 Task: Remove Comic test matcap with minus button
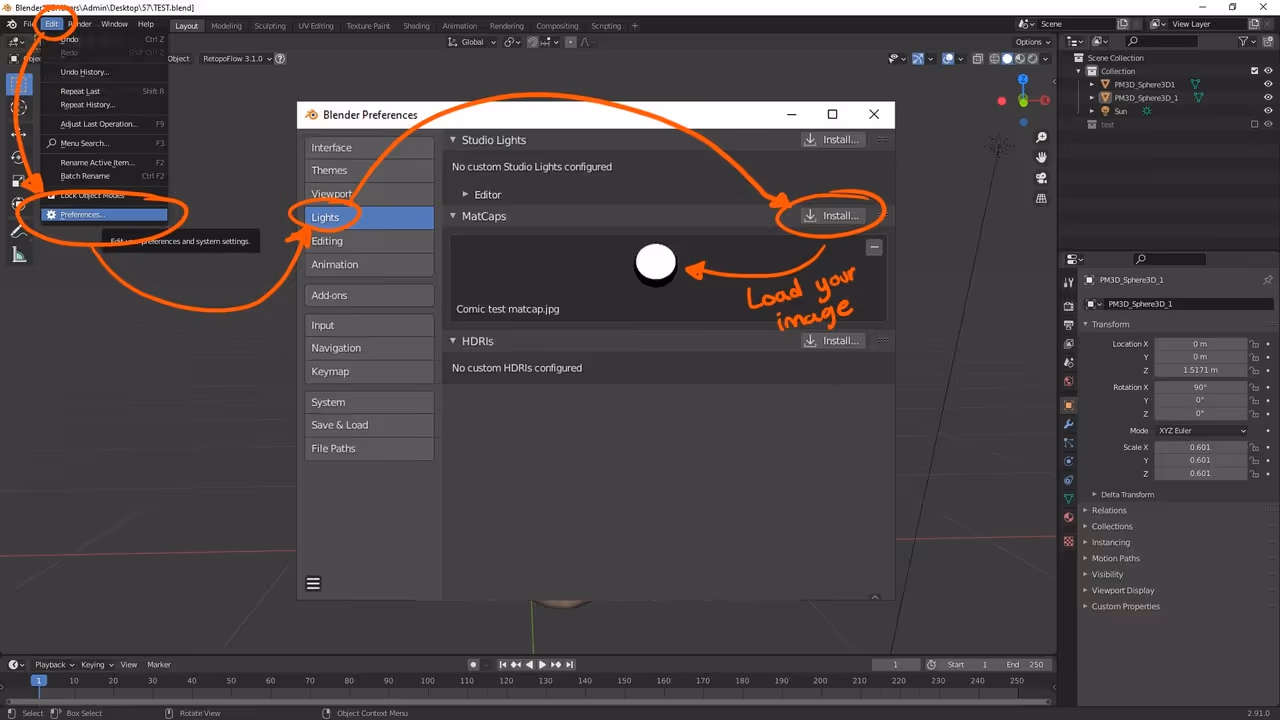(874, 246)
